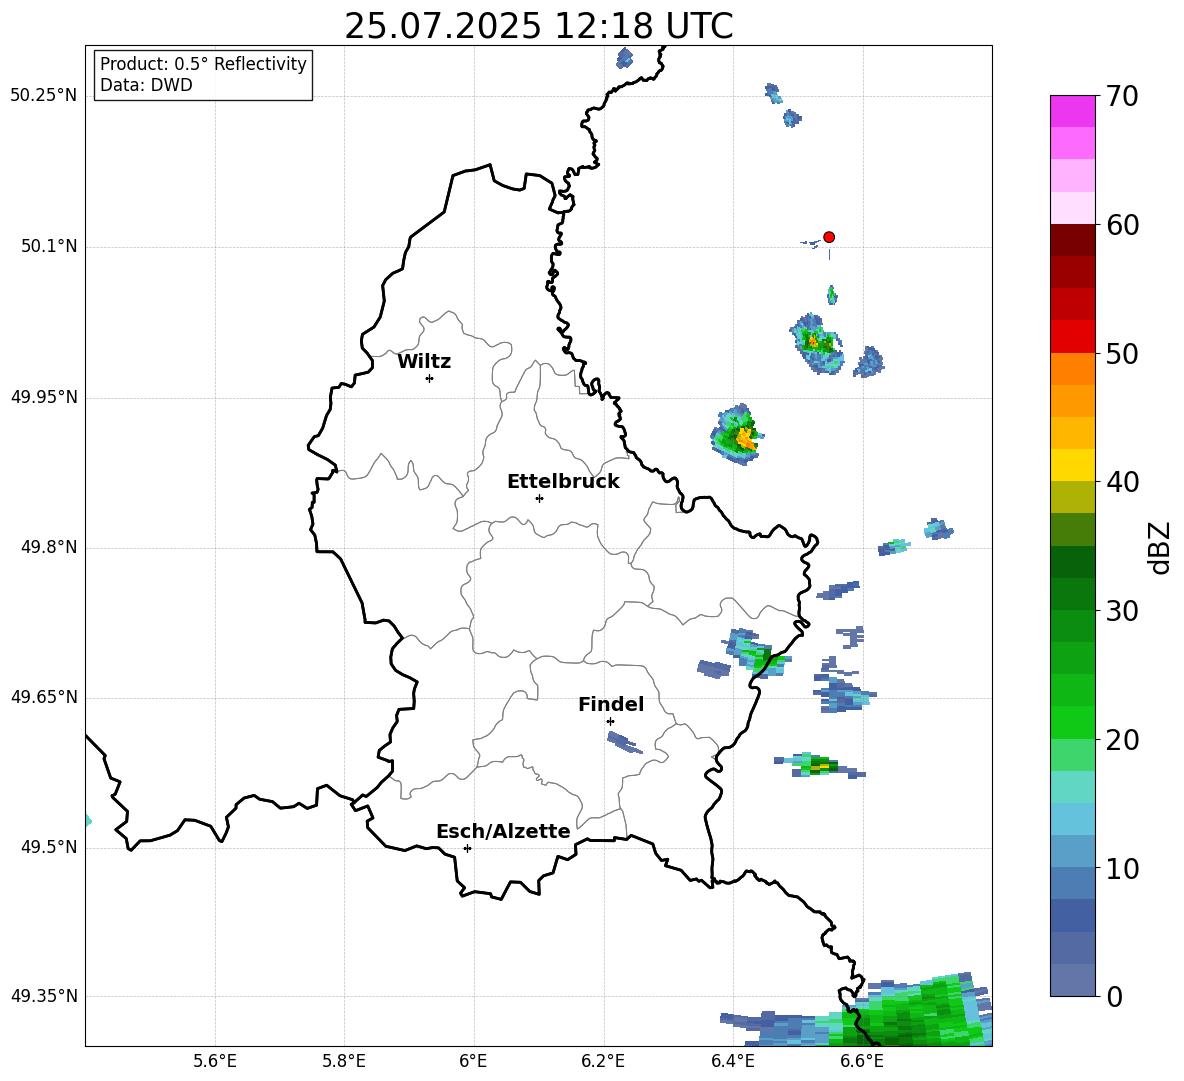This screenshot has height=1081, width=1184.
Task: Click the colorbar tick label '30'
Action: click(1121, 611)
